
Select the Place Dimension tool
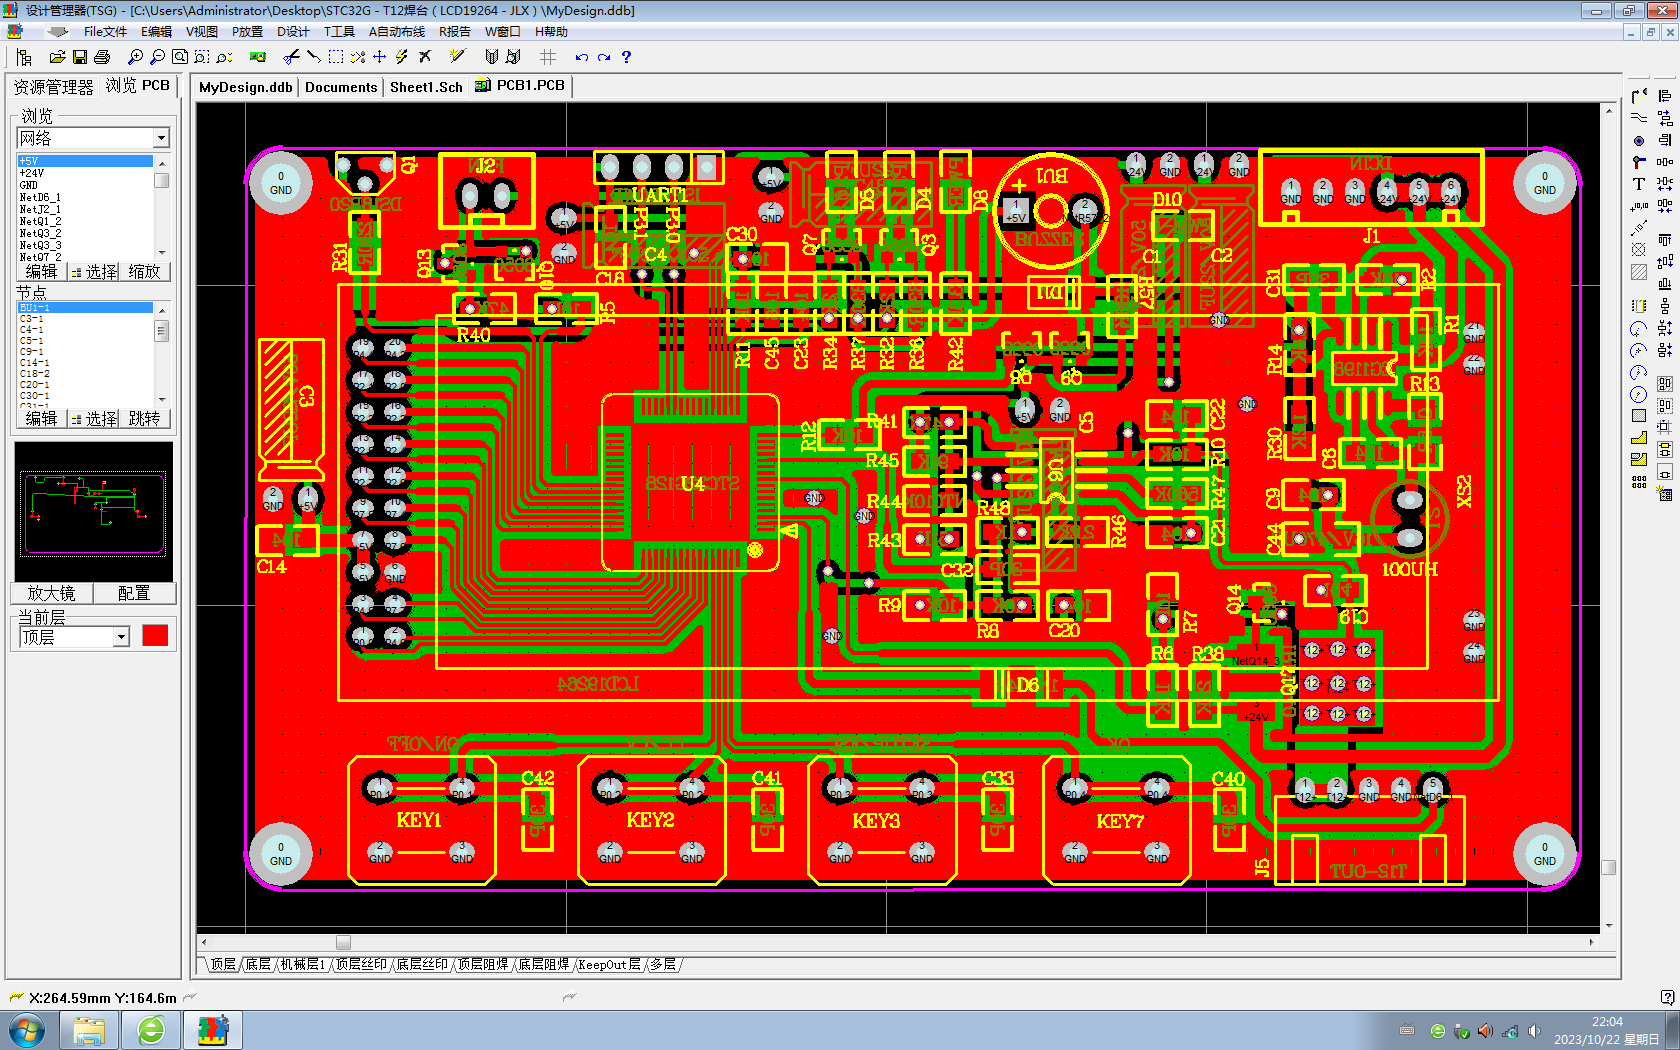1639,228
